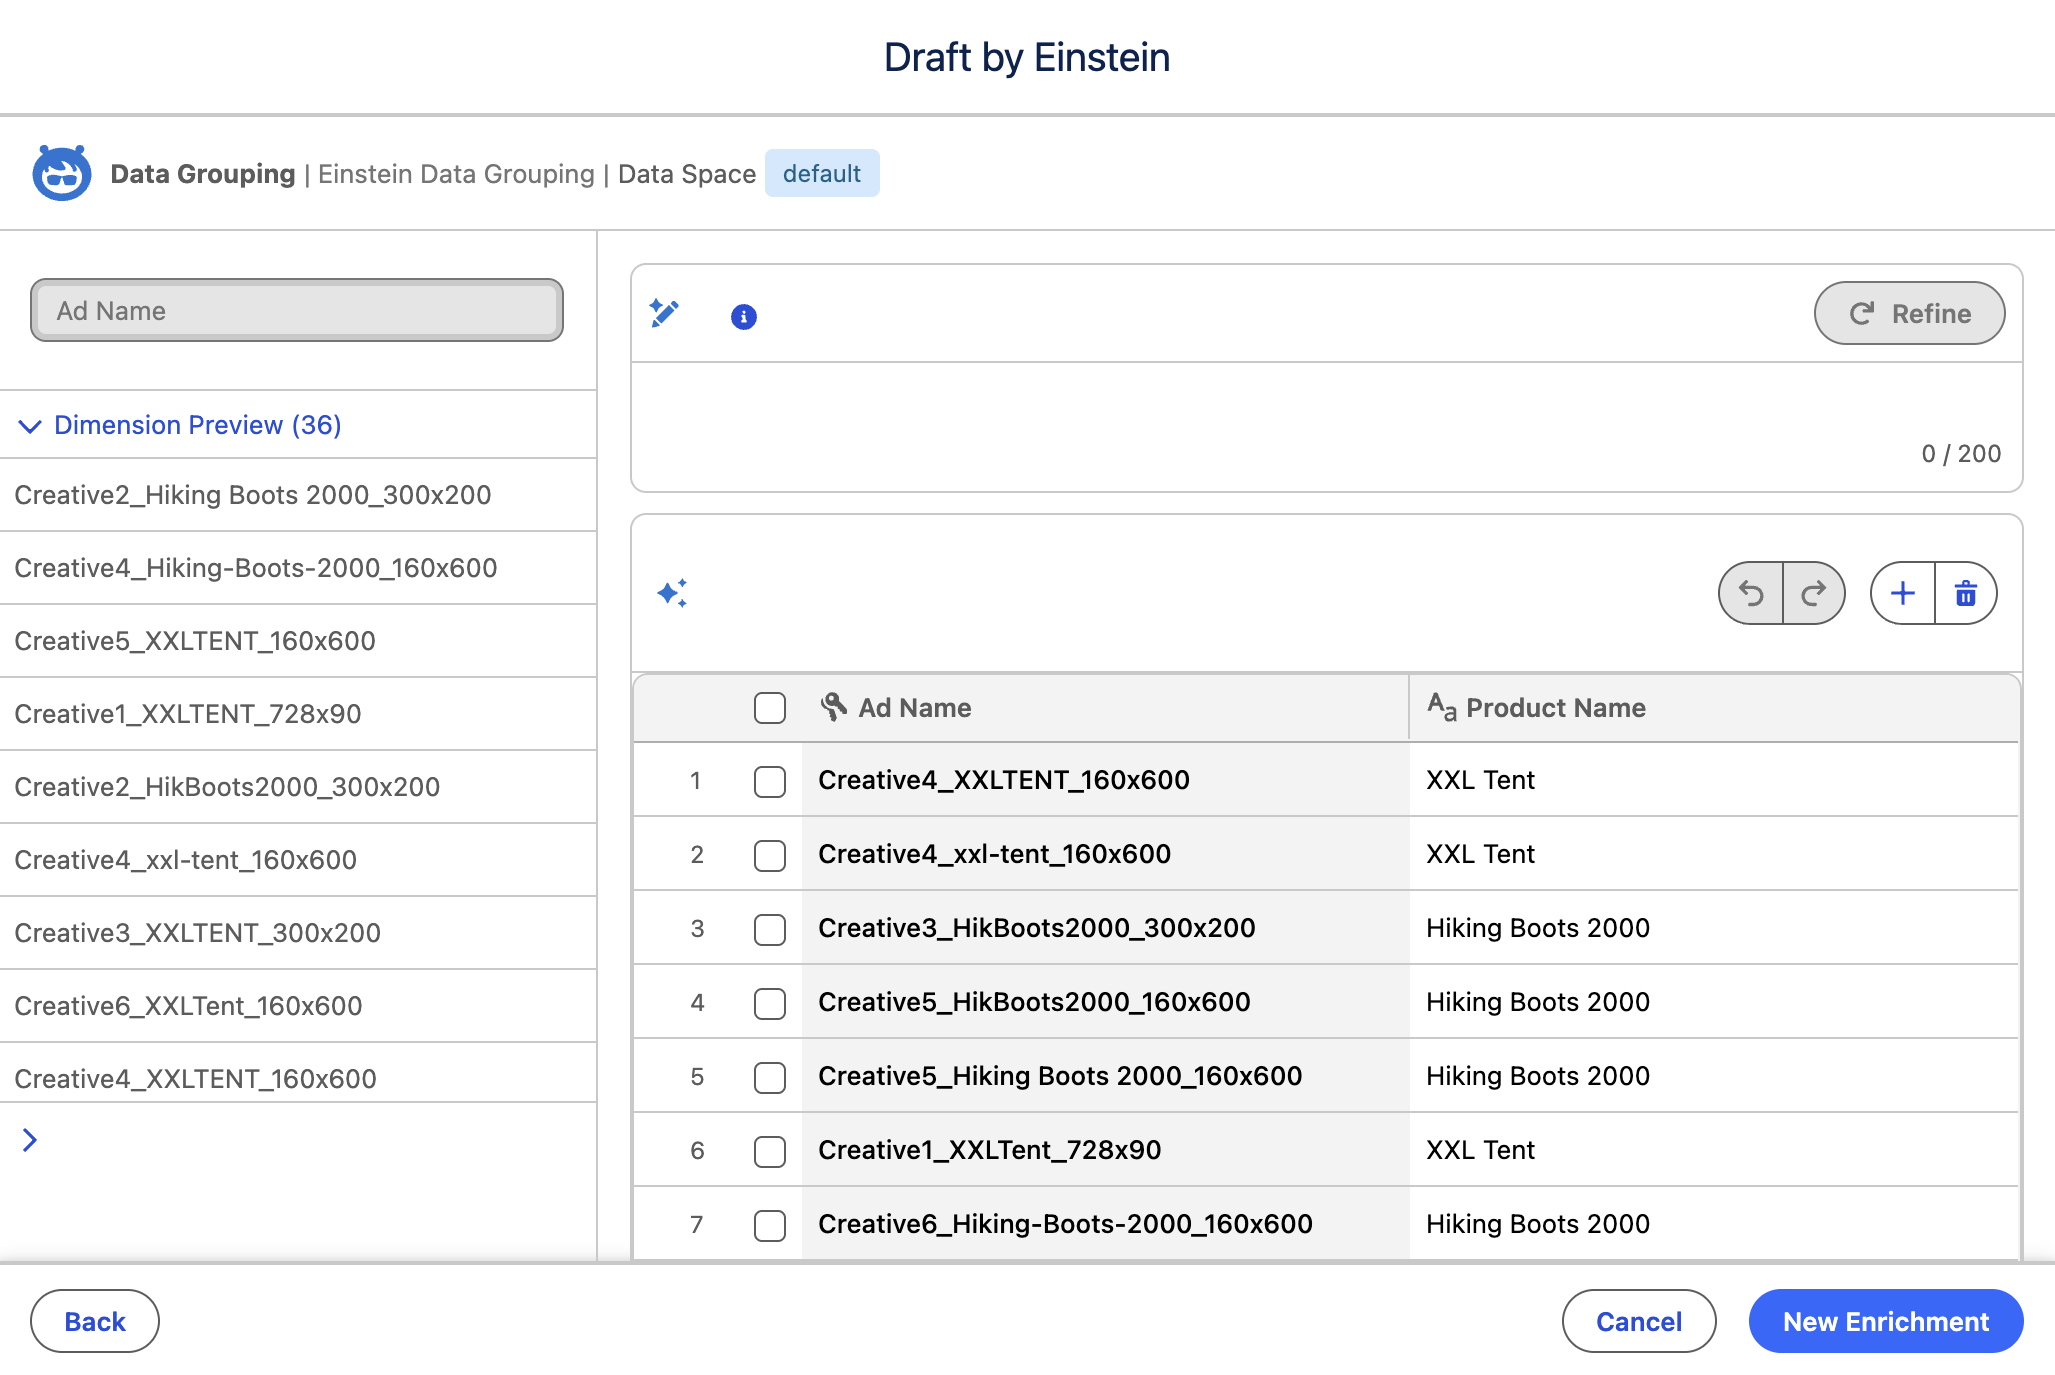
Task: Edit the Product Name cell in row 1
Action: [x=1714, y=780]
